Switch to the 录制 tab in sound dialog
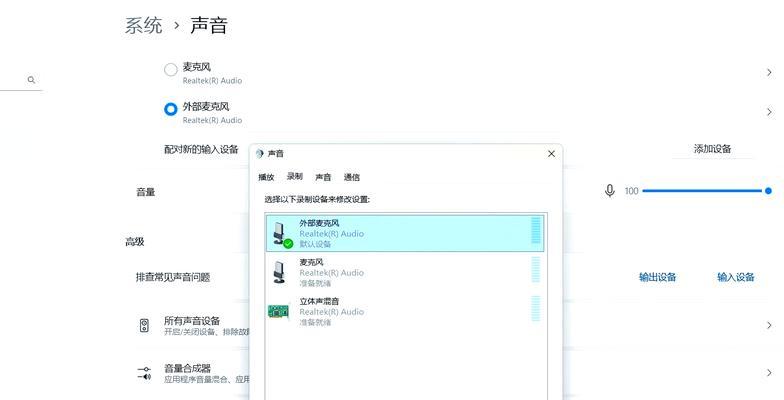Viewport: 784px width, 400px height. pos(294,176)
